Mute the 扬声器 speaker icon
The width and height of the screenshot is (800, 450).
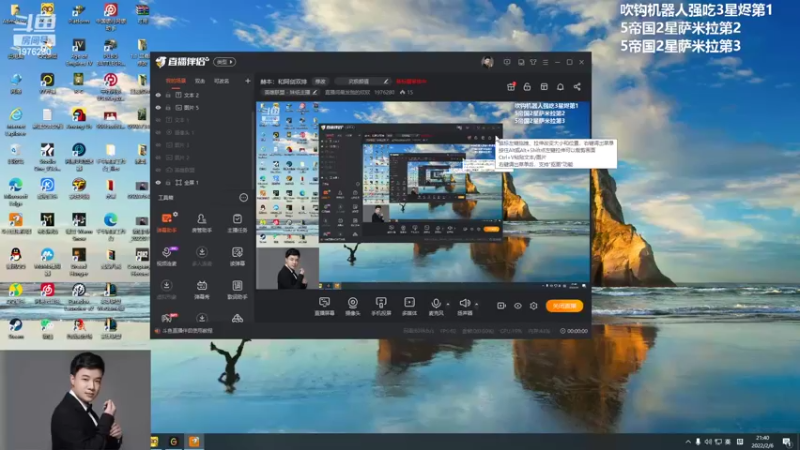[x=464, y=304]
